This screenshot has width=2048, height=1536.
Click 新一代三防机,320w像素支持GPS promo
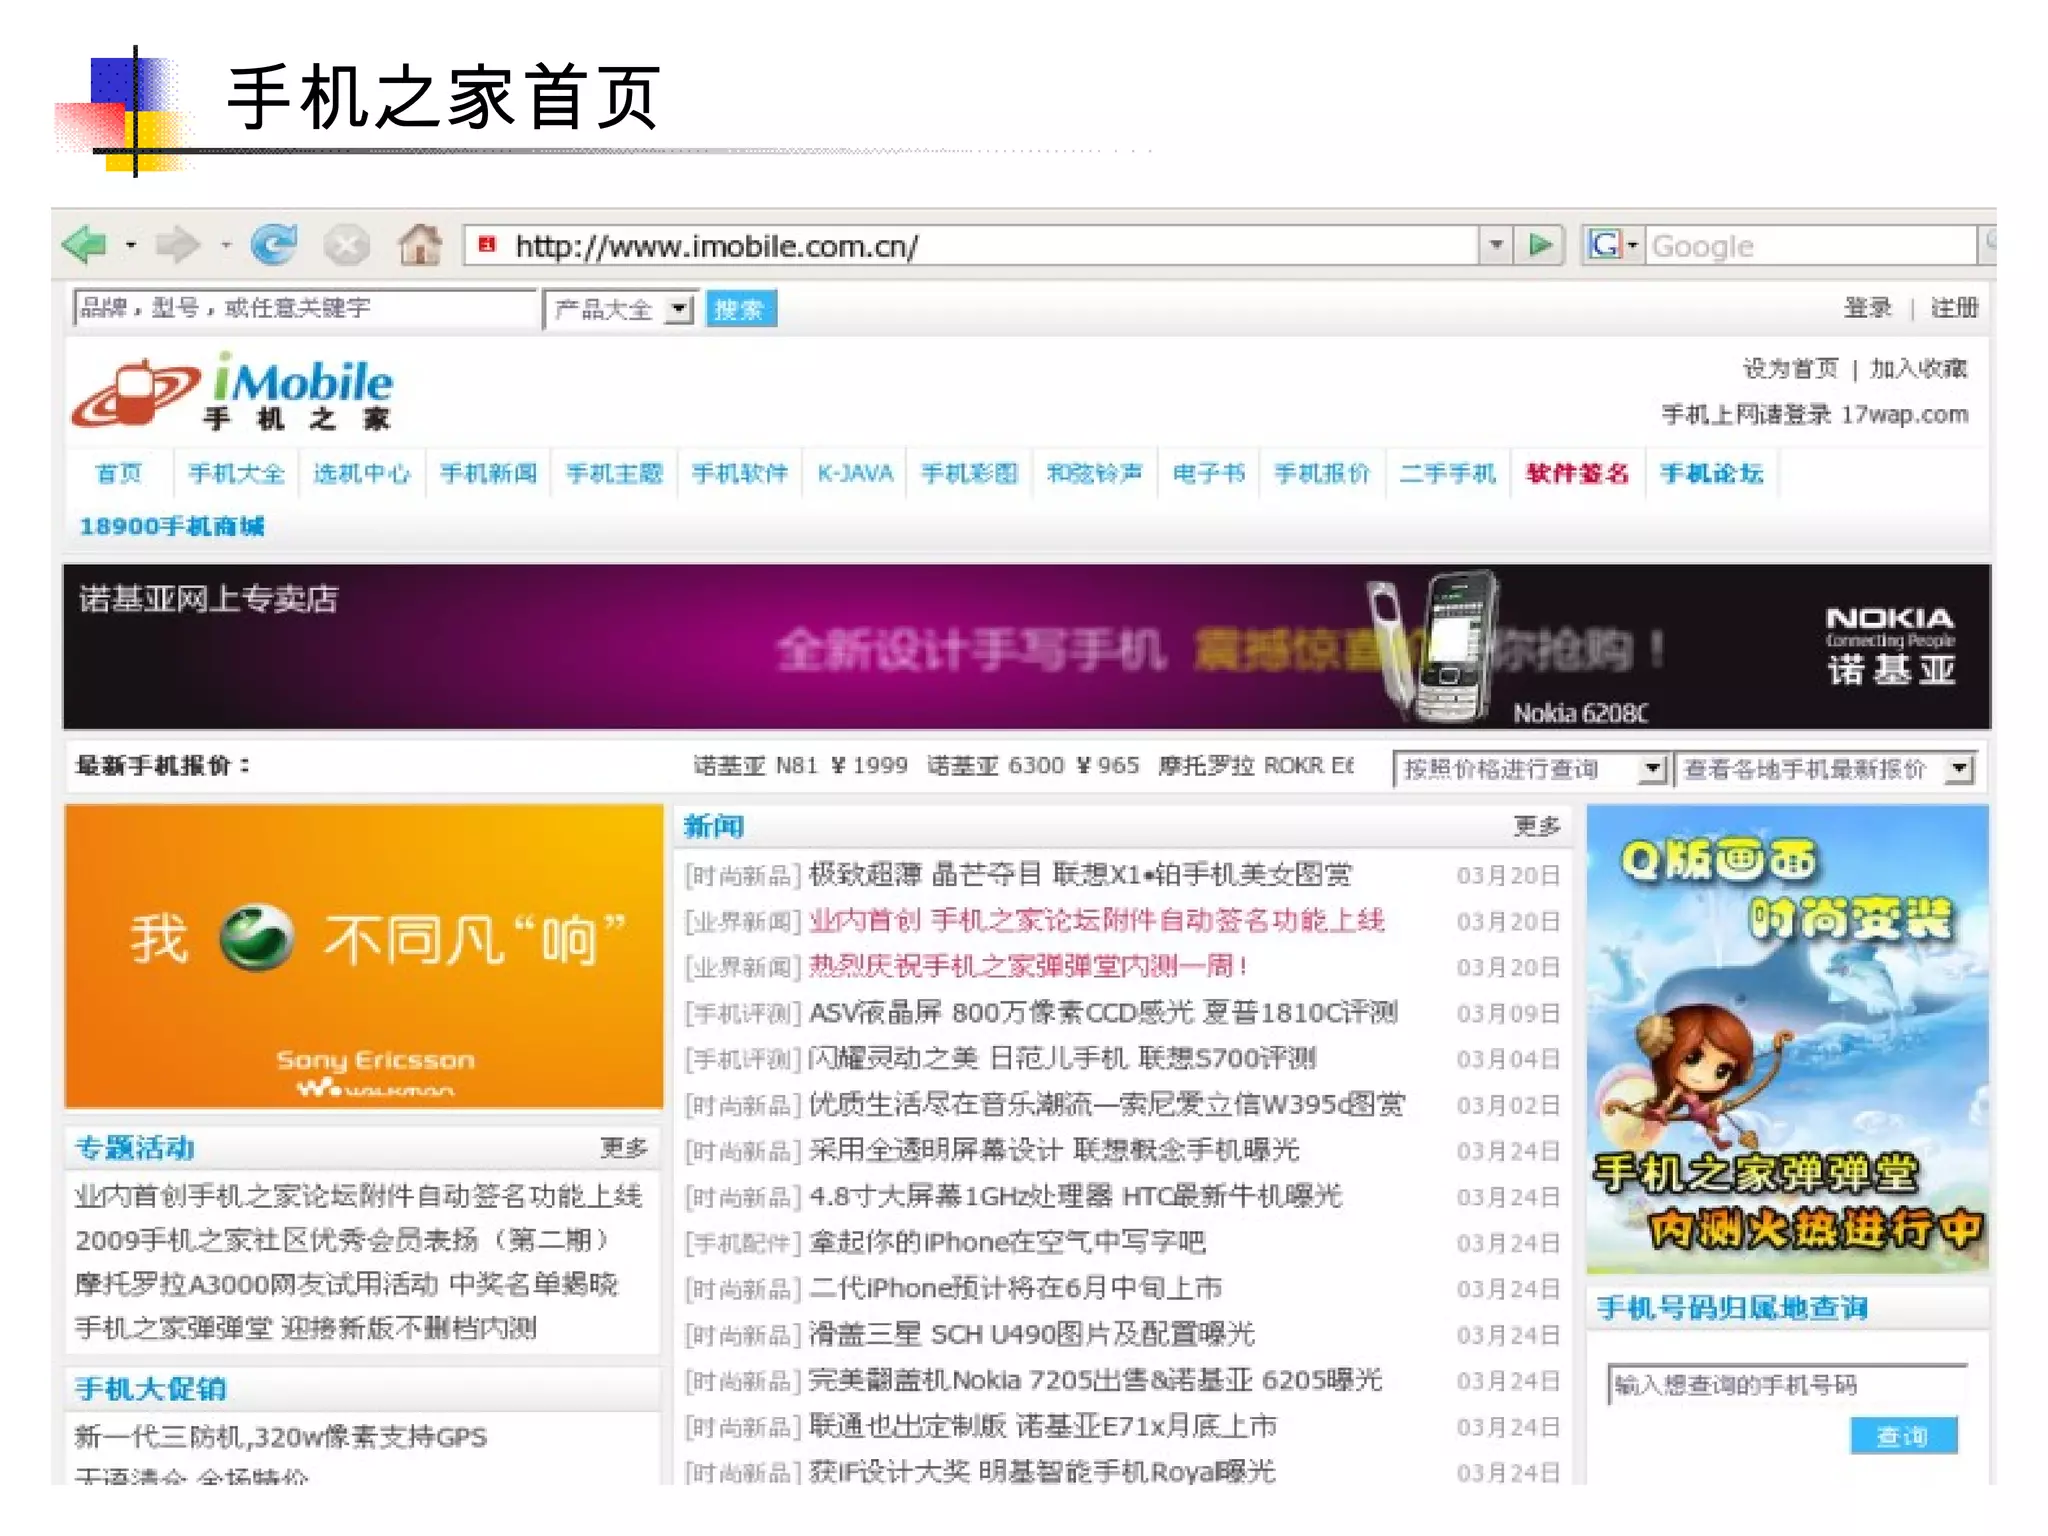click(281, 1437)
